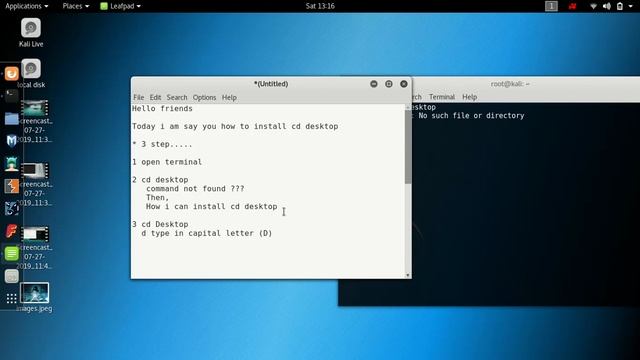Image resolution: width=640 pixels, height=360 pixels.
Task: Maximize the Leafpad window
Action: 389,84
